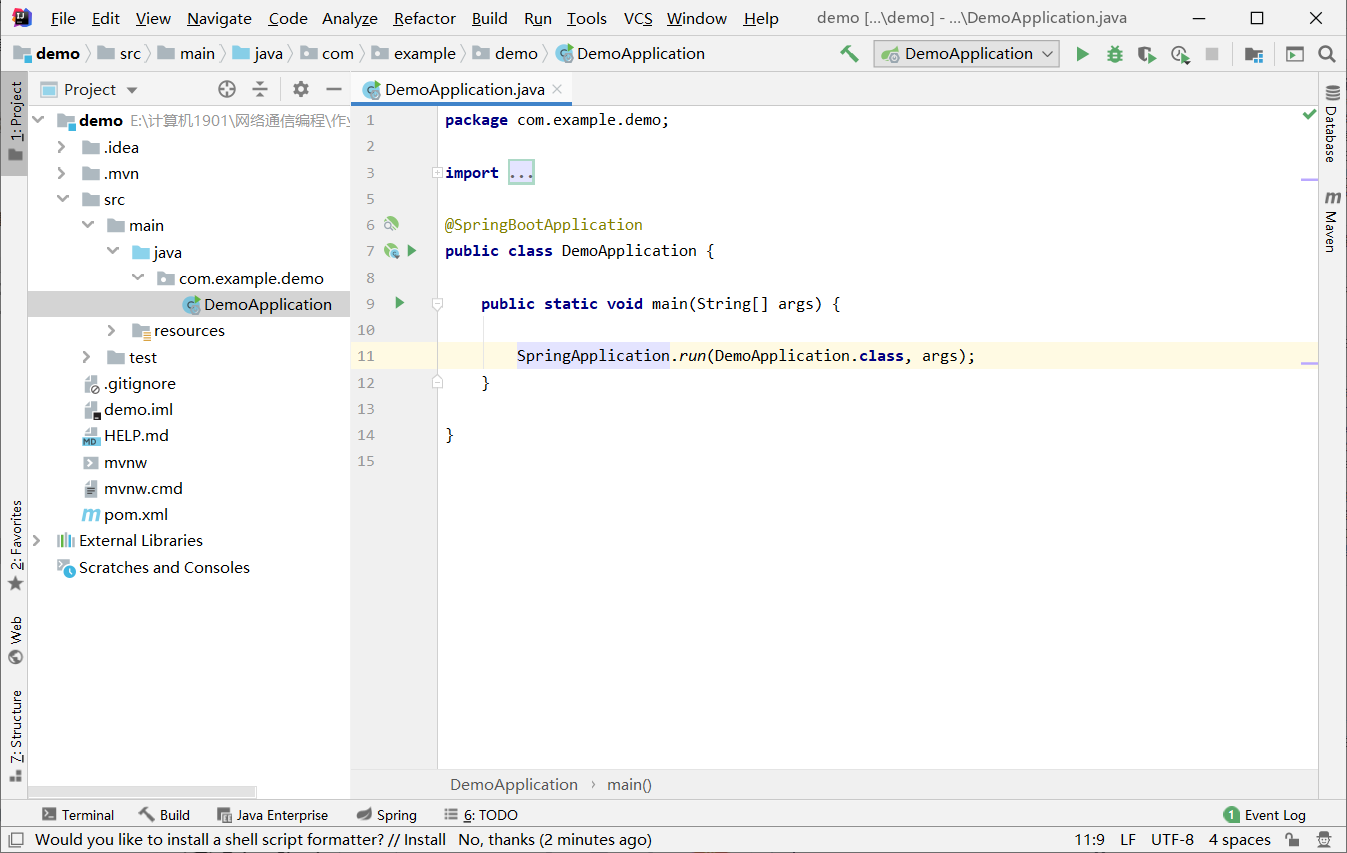Select Scratches and Consoles in tree

click(x=164, y=567)
